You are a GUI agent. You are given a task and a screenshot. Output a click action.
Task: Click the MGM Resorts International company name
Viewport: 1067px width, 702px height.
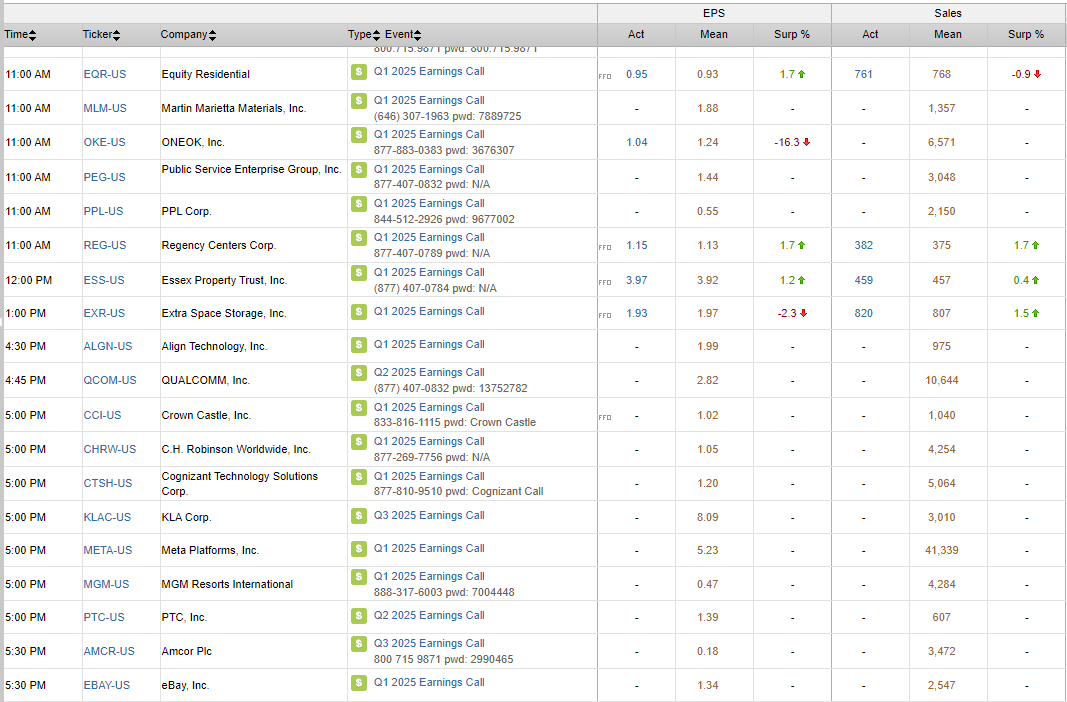tap(227, 584)
